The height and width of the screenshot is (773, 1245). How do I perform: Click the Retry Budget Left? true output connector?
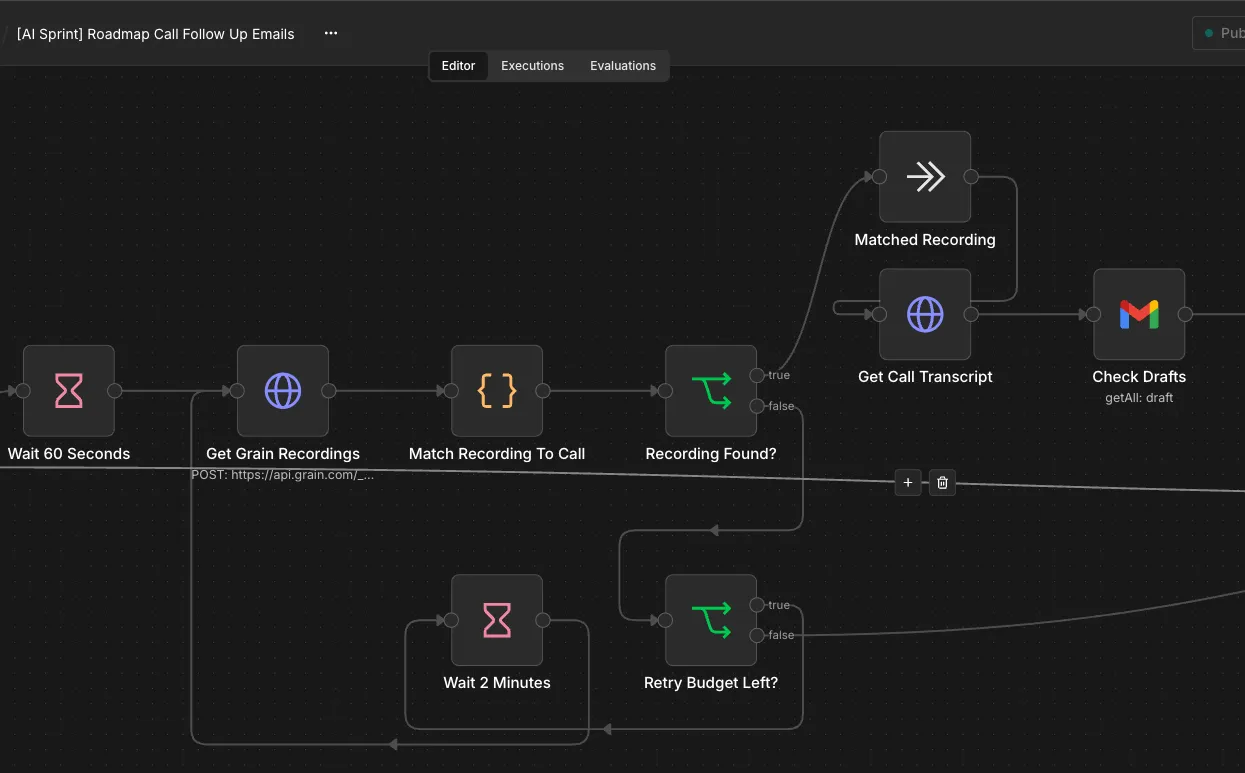pos(757,605)
